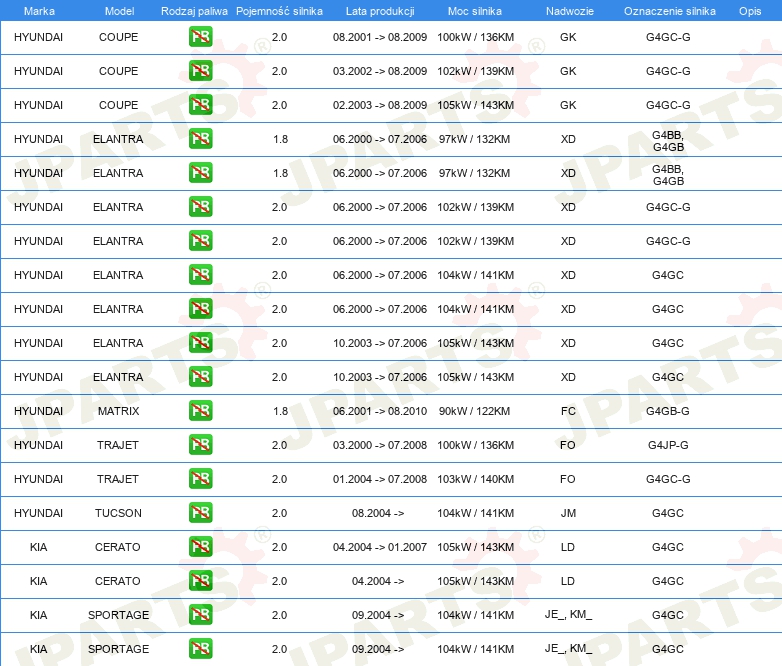Click the Model column header

119,11
